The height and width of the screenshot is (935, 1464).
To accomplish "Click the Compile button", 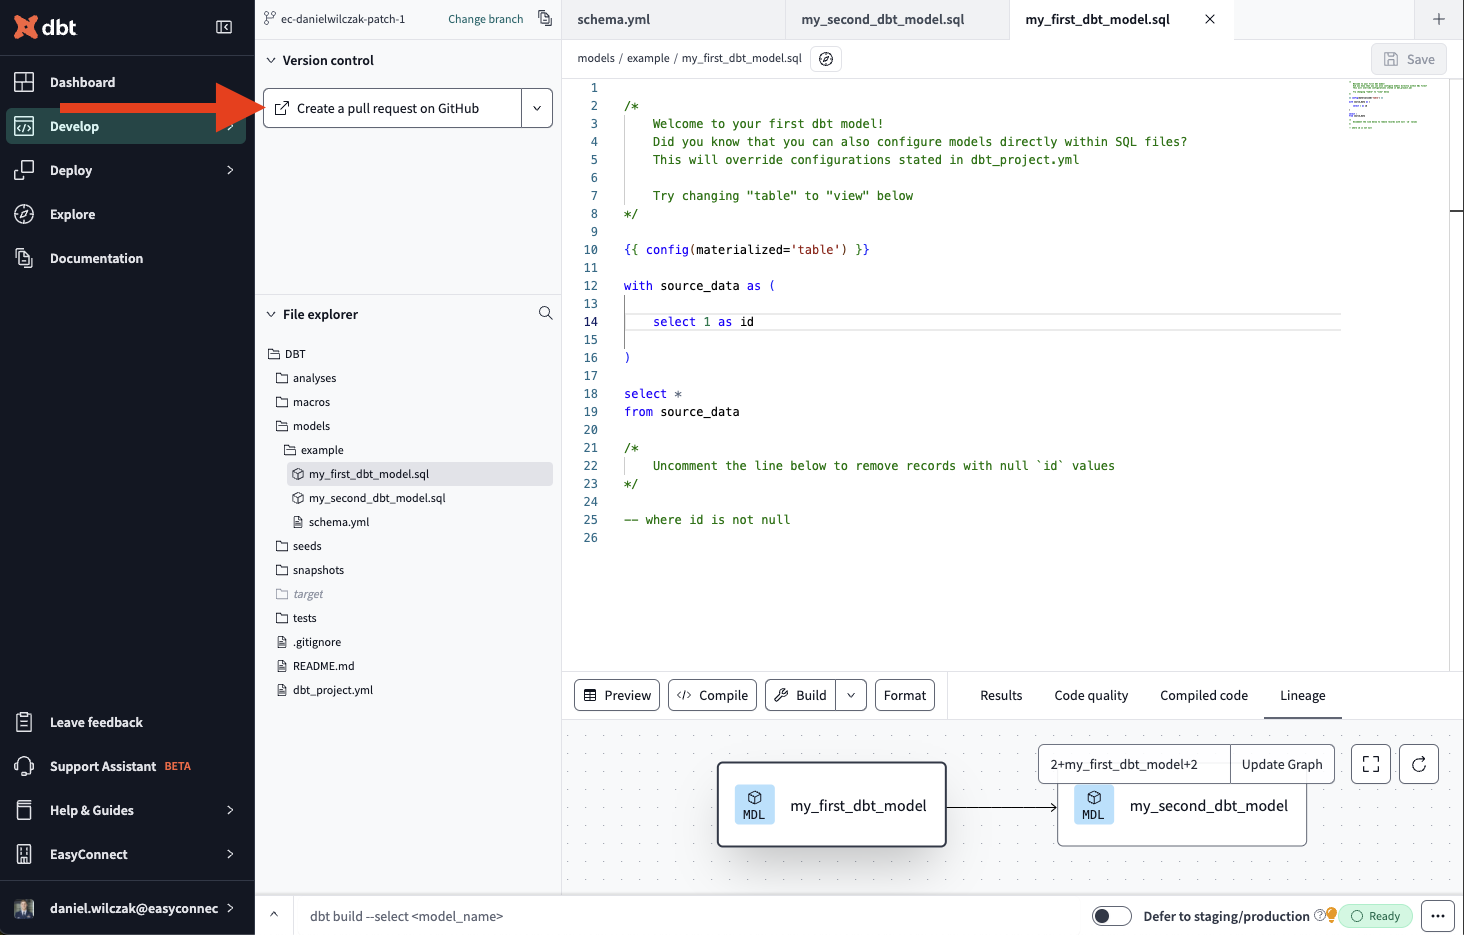I will pos(712,695).
